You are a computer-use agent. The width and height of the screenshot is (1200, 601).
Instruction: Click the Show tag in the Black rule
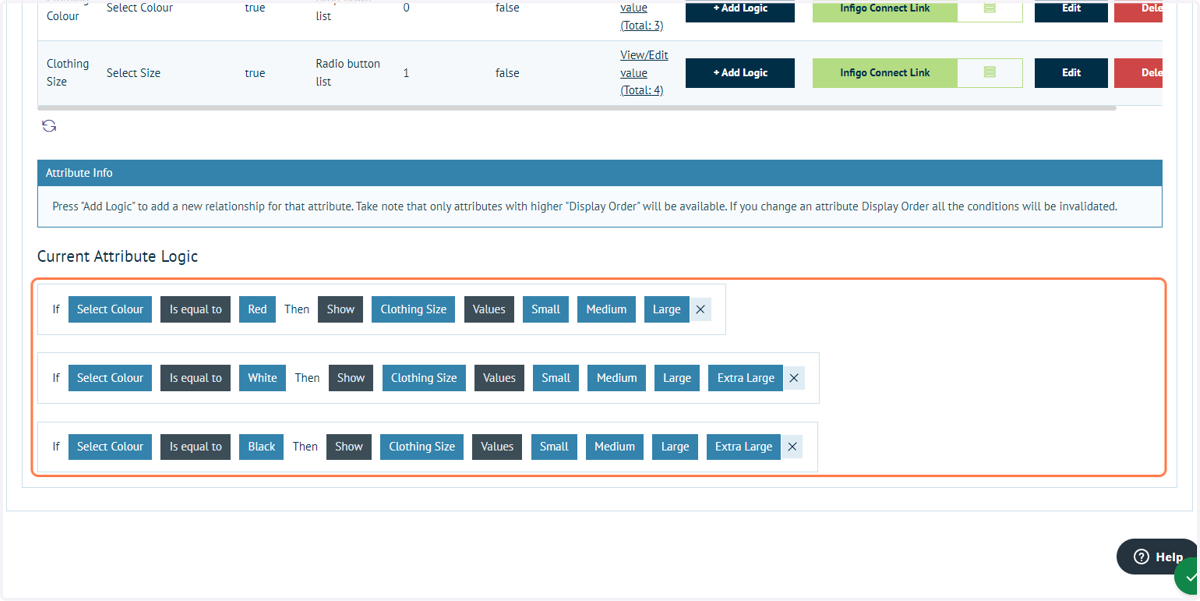point(349,447)
